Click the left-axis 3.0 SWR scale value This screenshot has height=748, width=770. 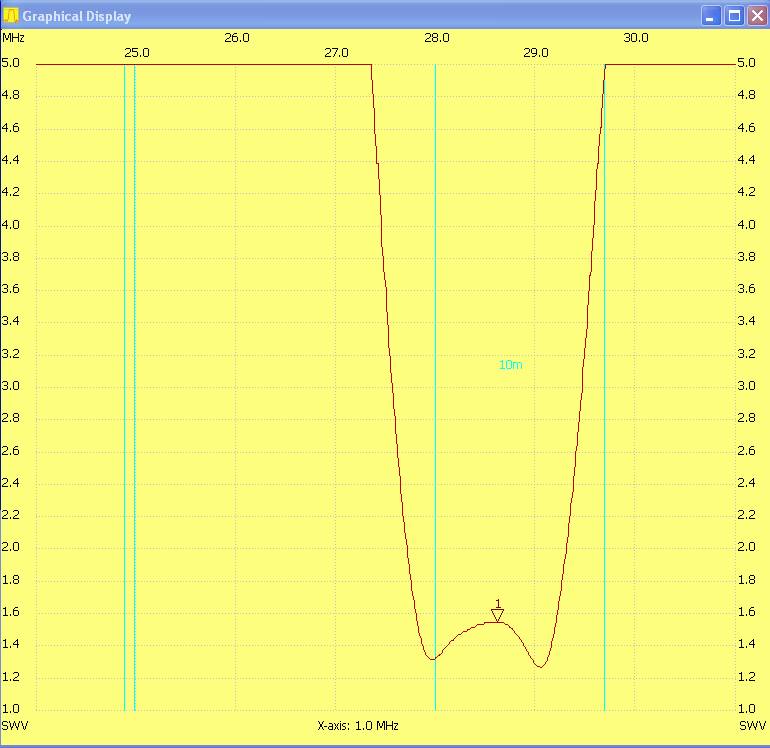pyautogui.click(x=10, y=386)
